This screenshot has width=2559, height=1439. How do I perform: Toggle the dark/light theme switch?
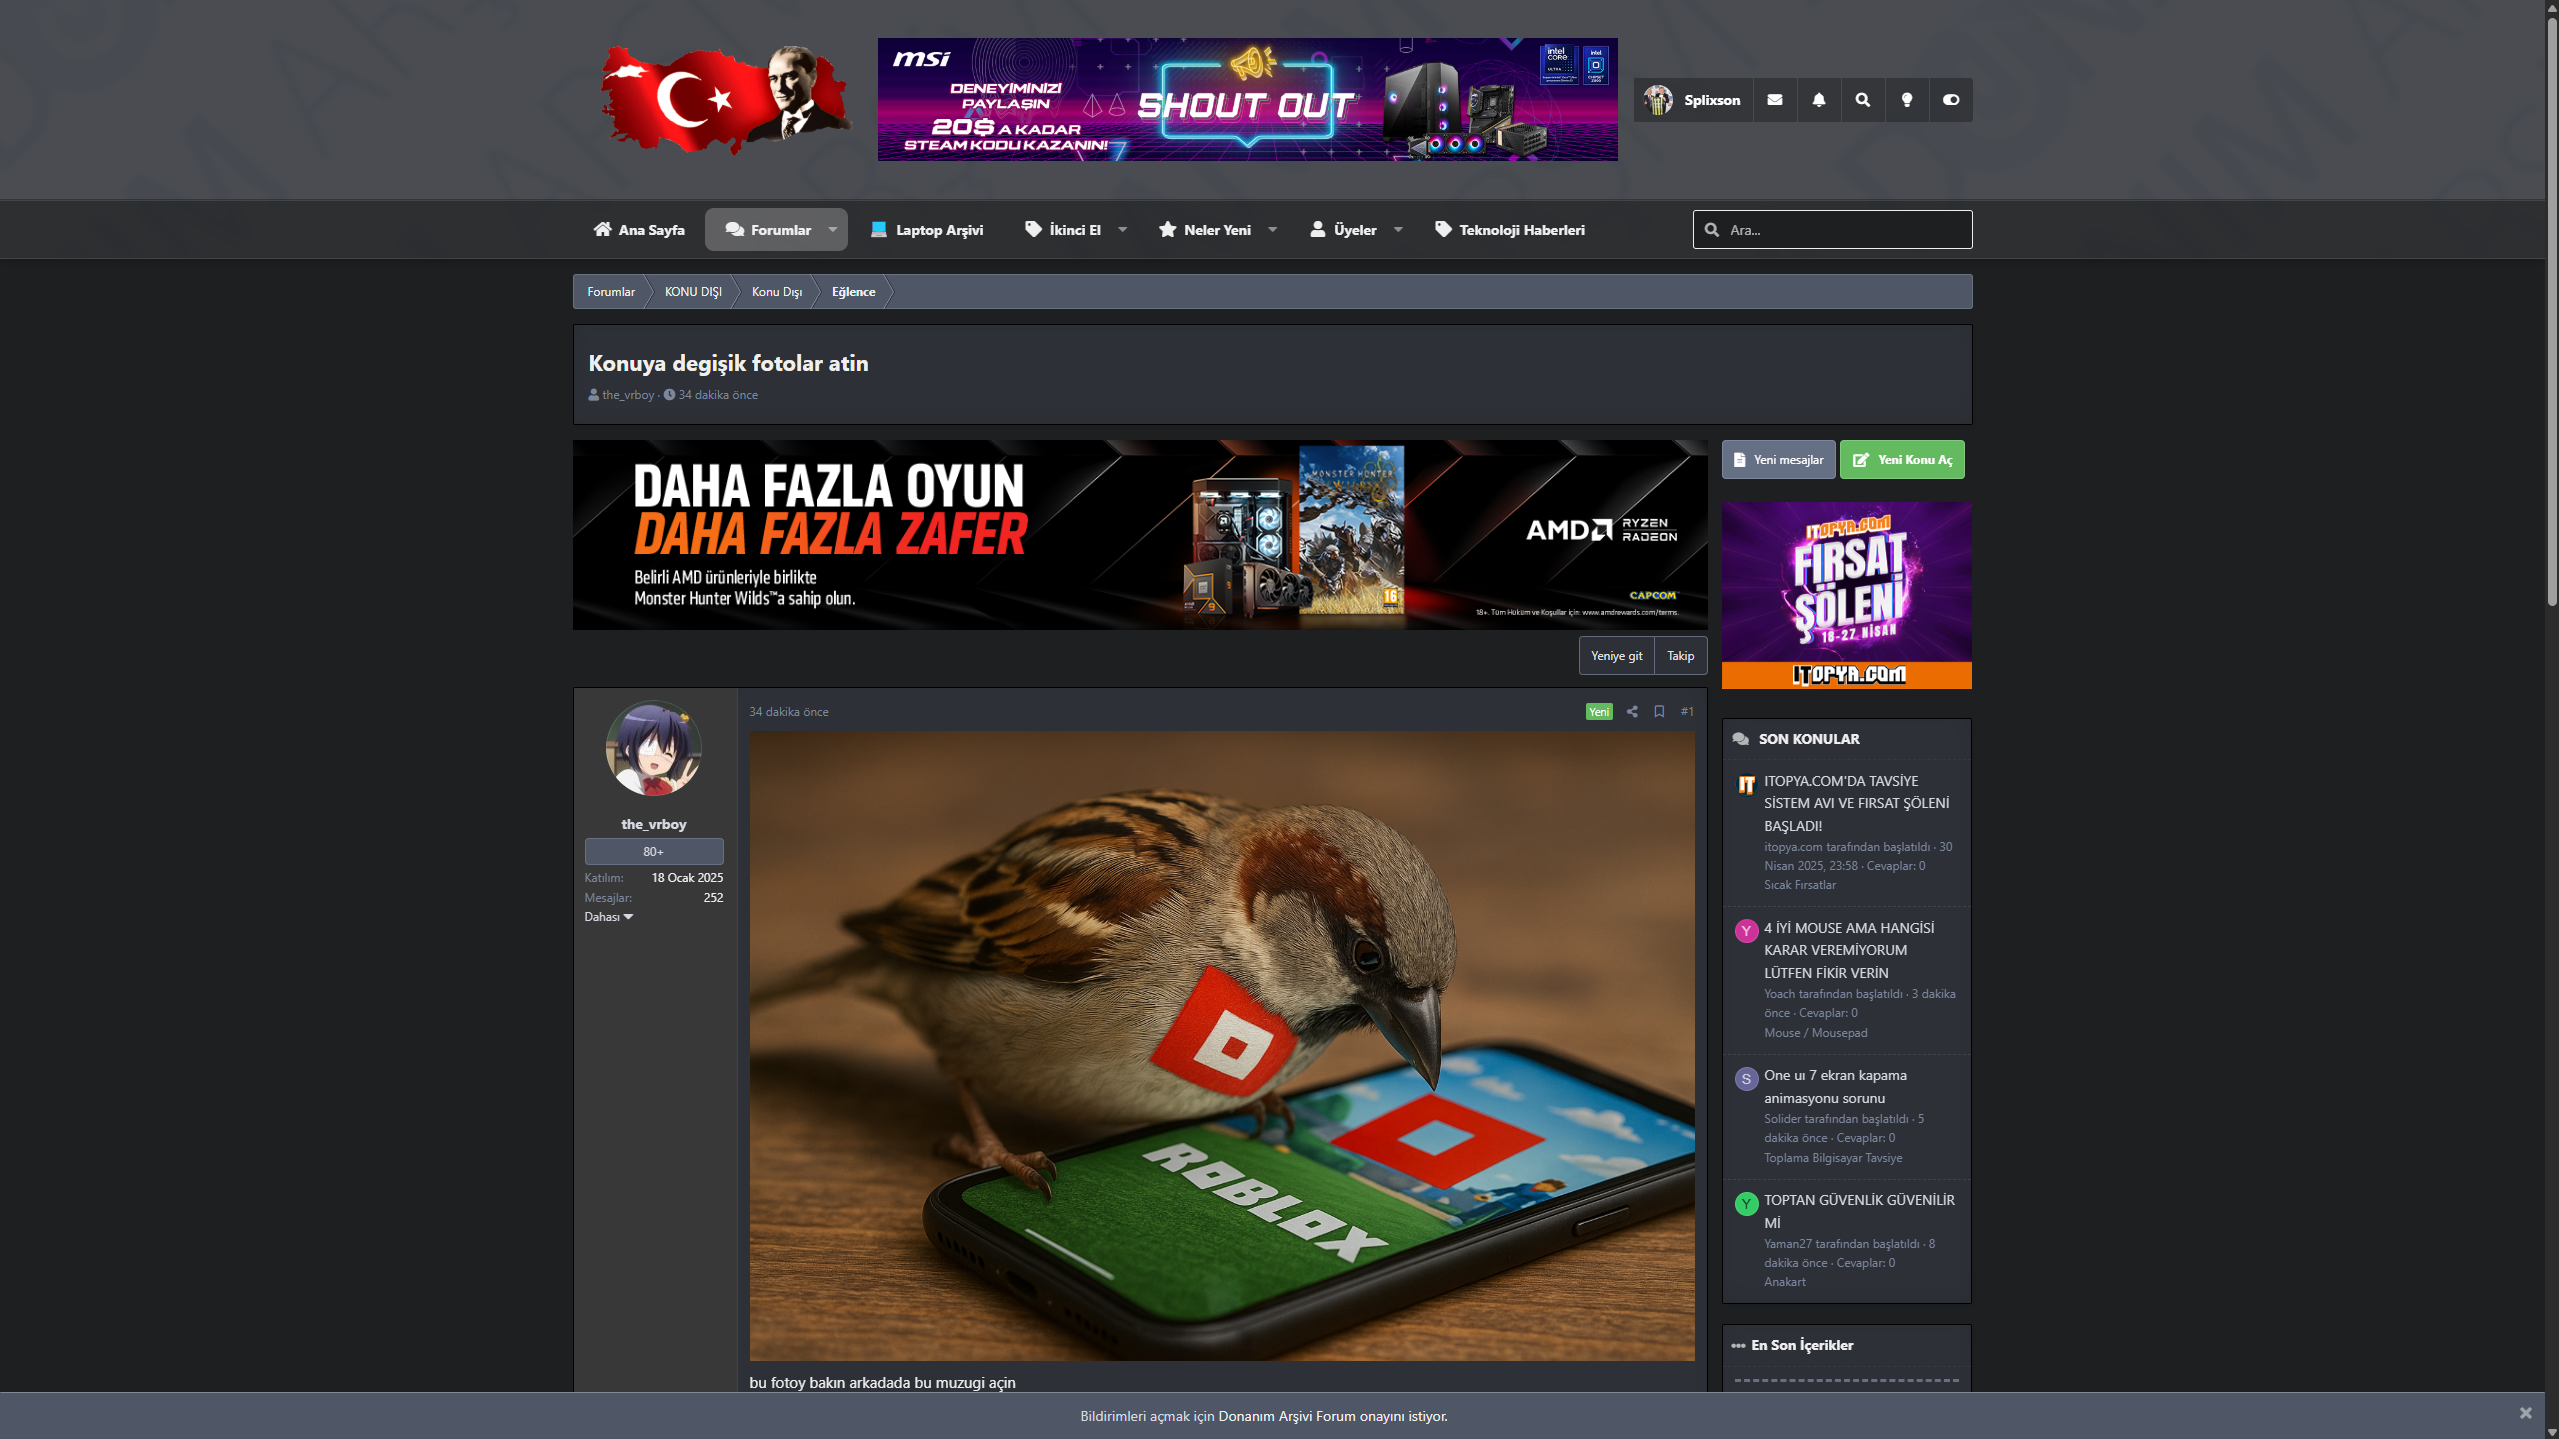[1951, 100]
